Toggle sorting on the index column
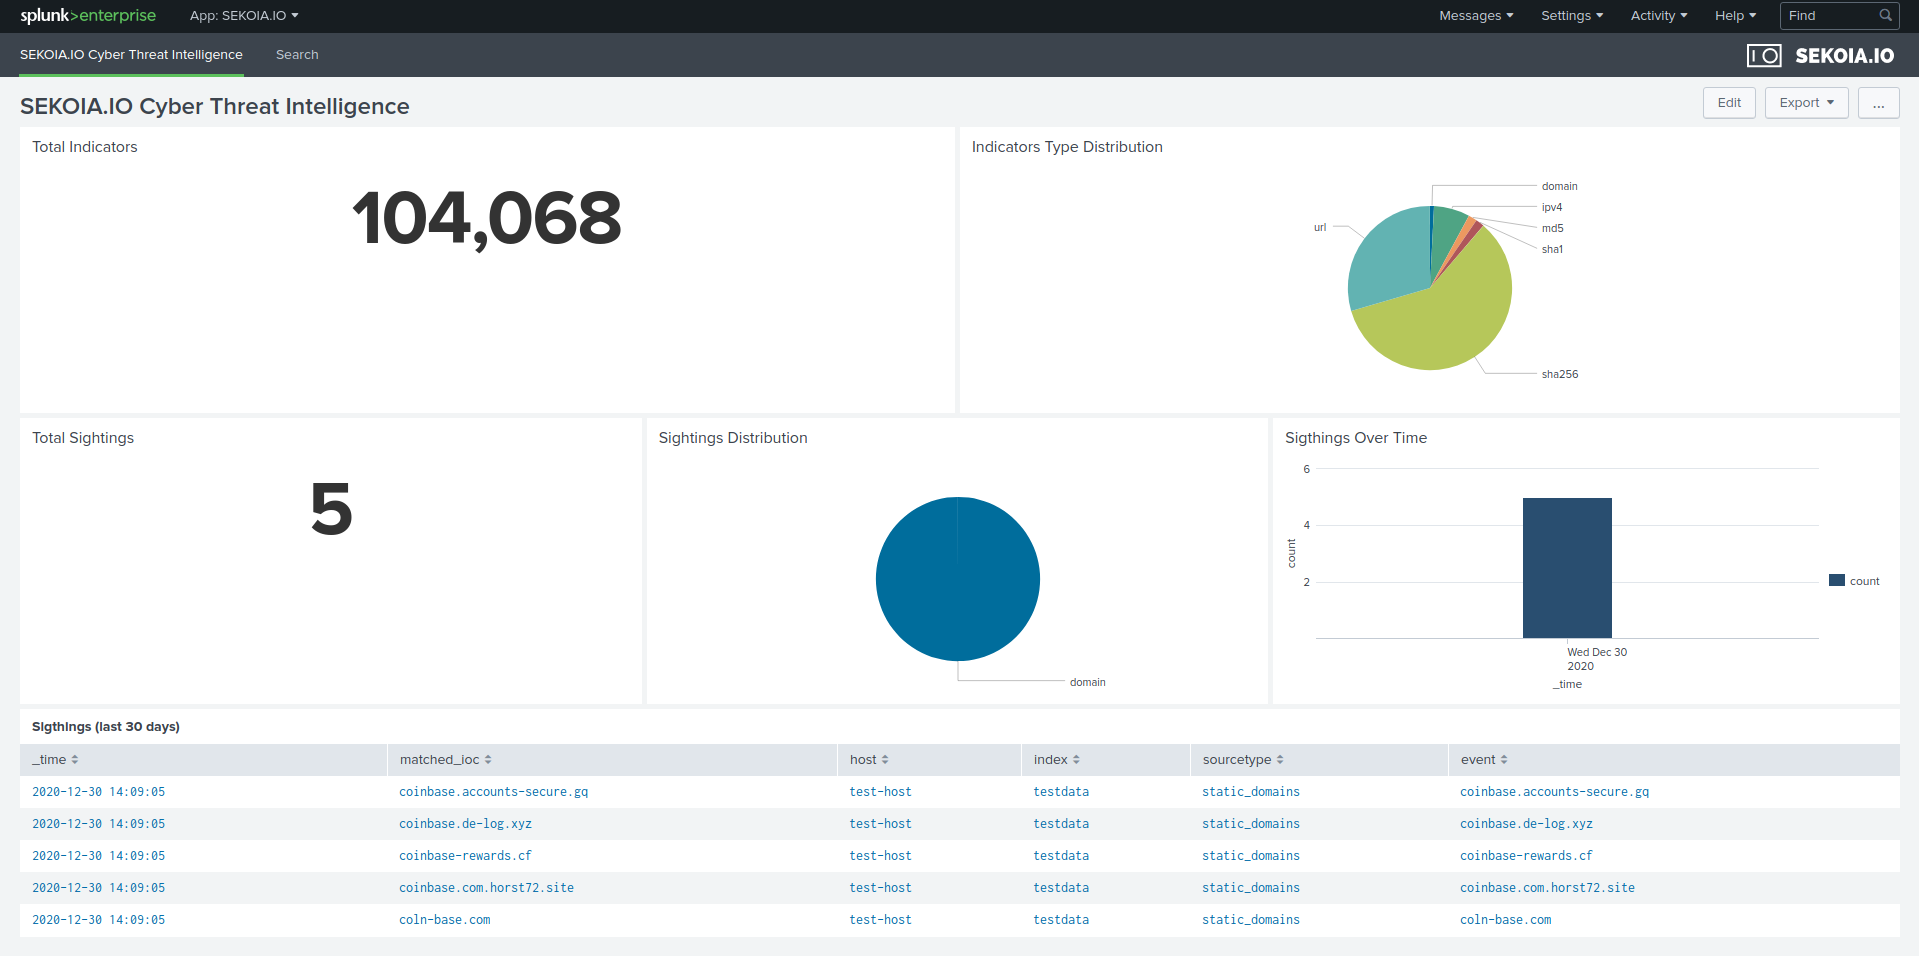This screenshot has height=956, width=1919. click(x=1078, y=759)
